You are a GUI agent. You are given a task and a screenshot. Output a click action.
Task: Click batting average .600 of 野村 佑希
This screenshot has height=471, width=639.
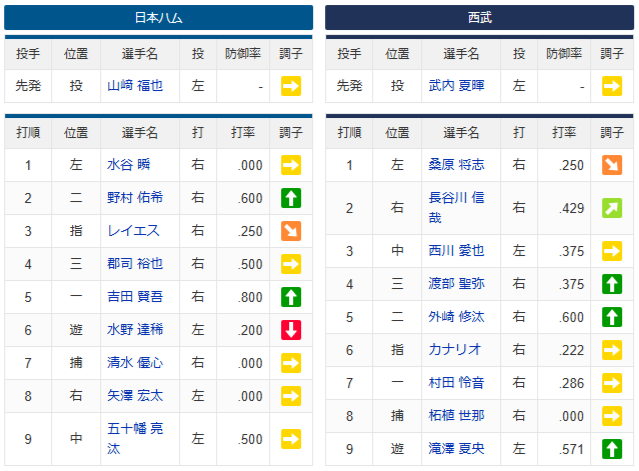point(250,198)
